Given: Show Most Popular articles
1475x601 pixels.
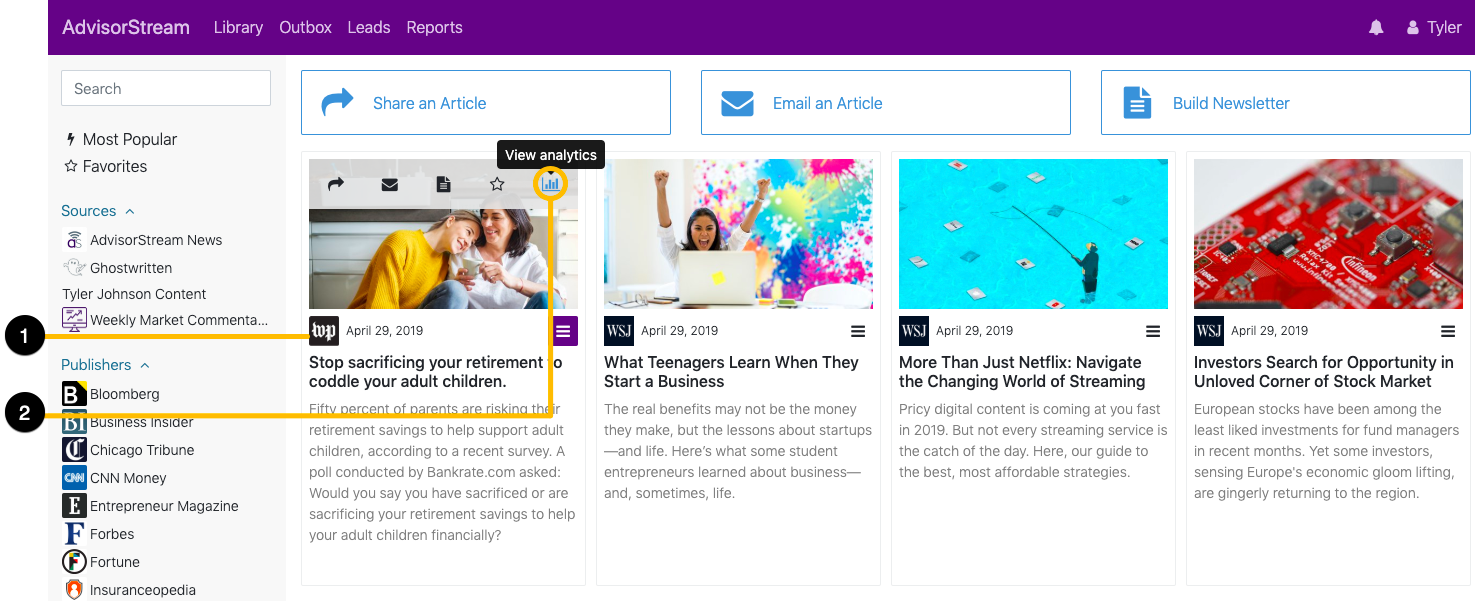Looking at the screenshot, I should (121, 139).
